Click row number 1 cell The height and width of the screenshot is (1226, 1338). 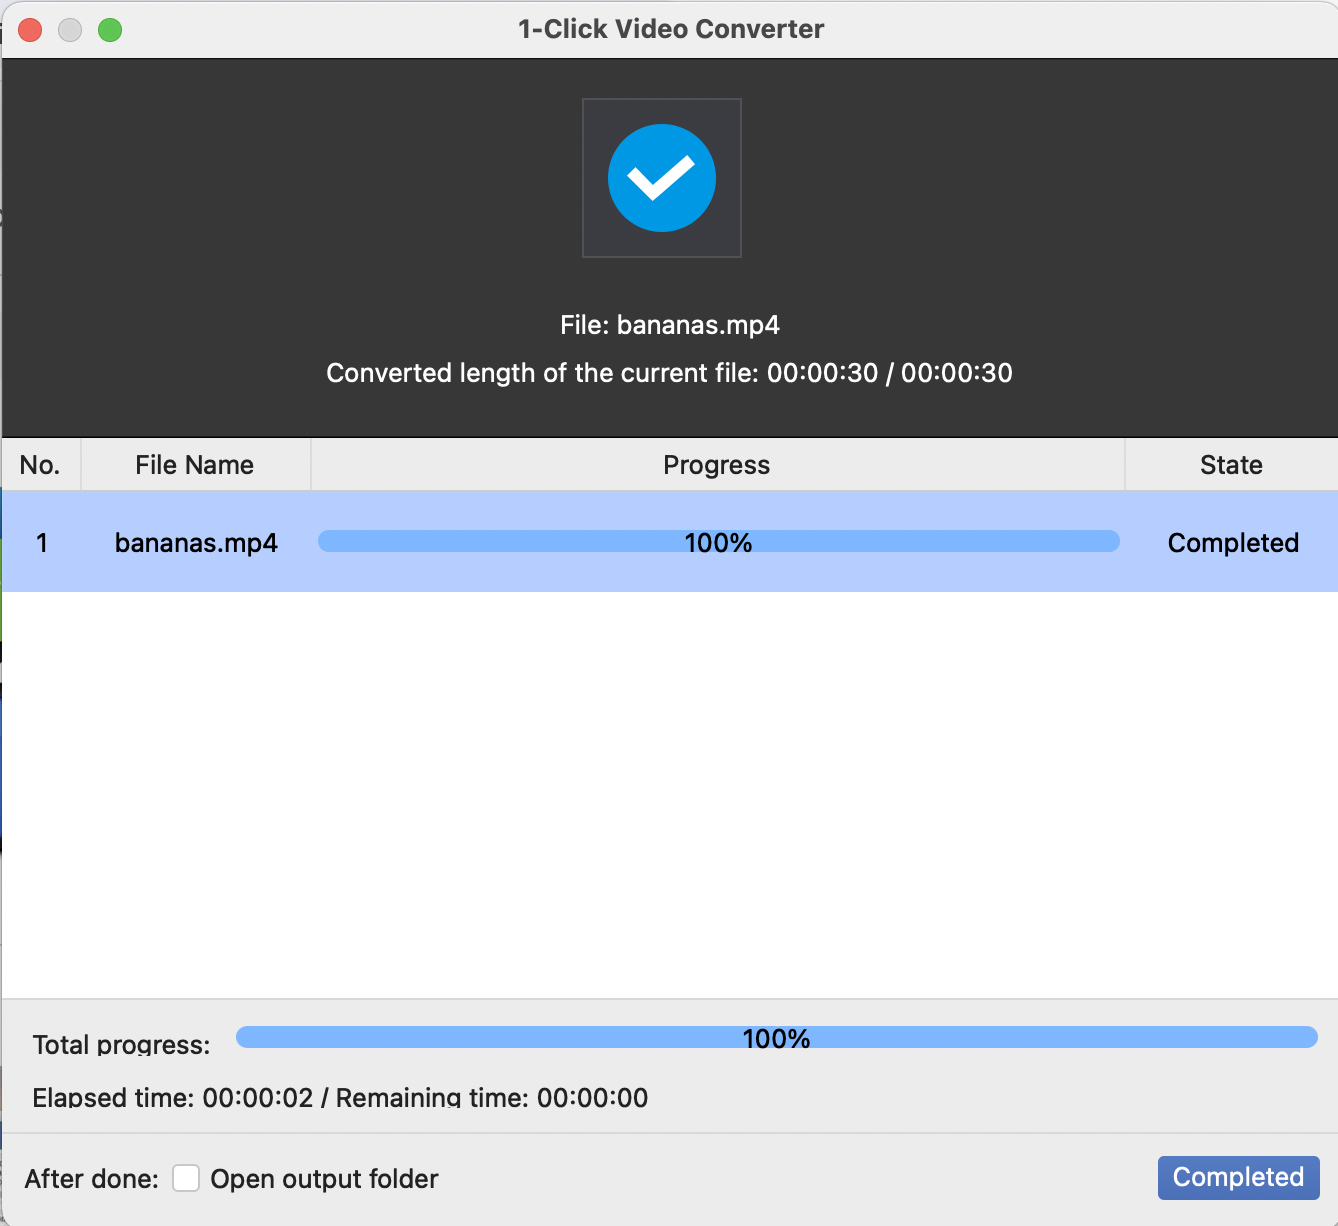pos(42,543)
